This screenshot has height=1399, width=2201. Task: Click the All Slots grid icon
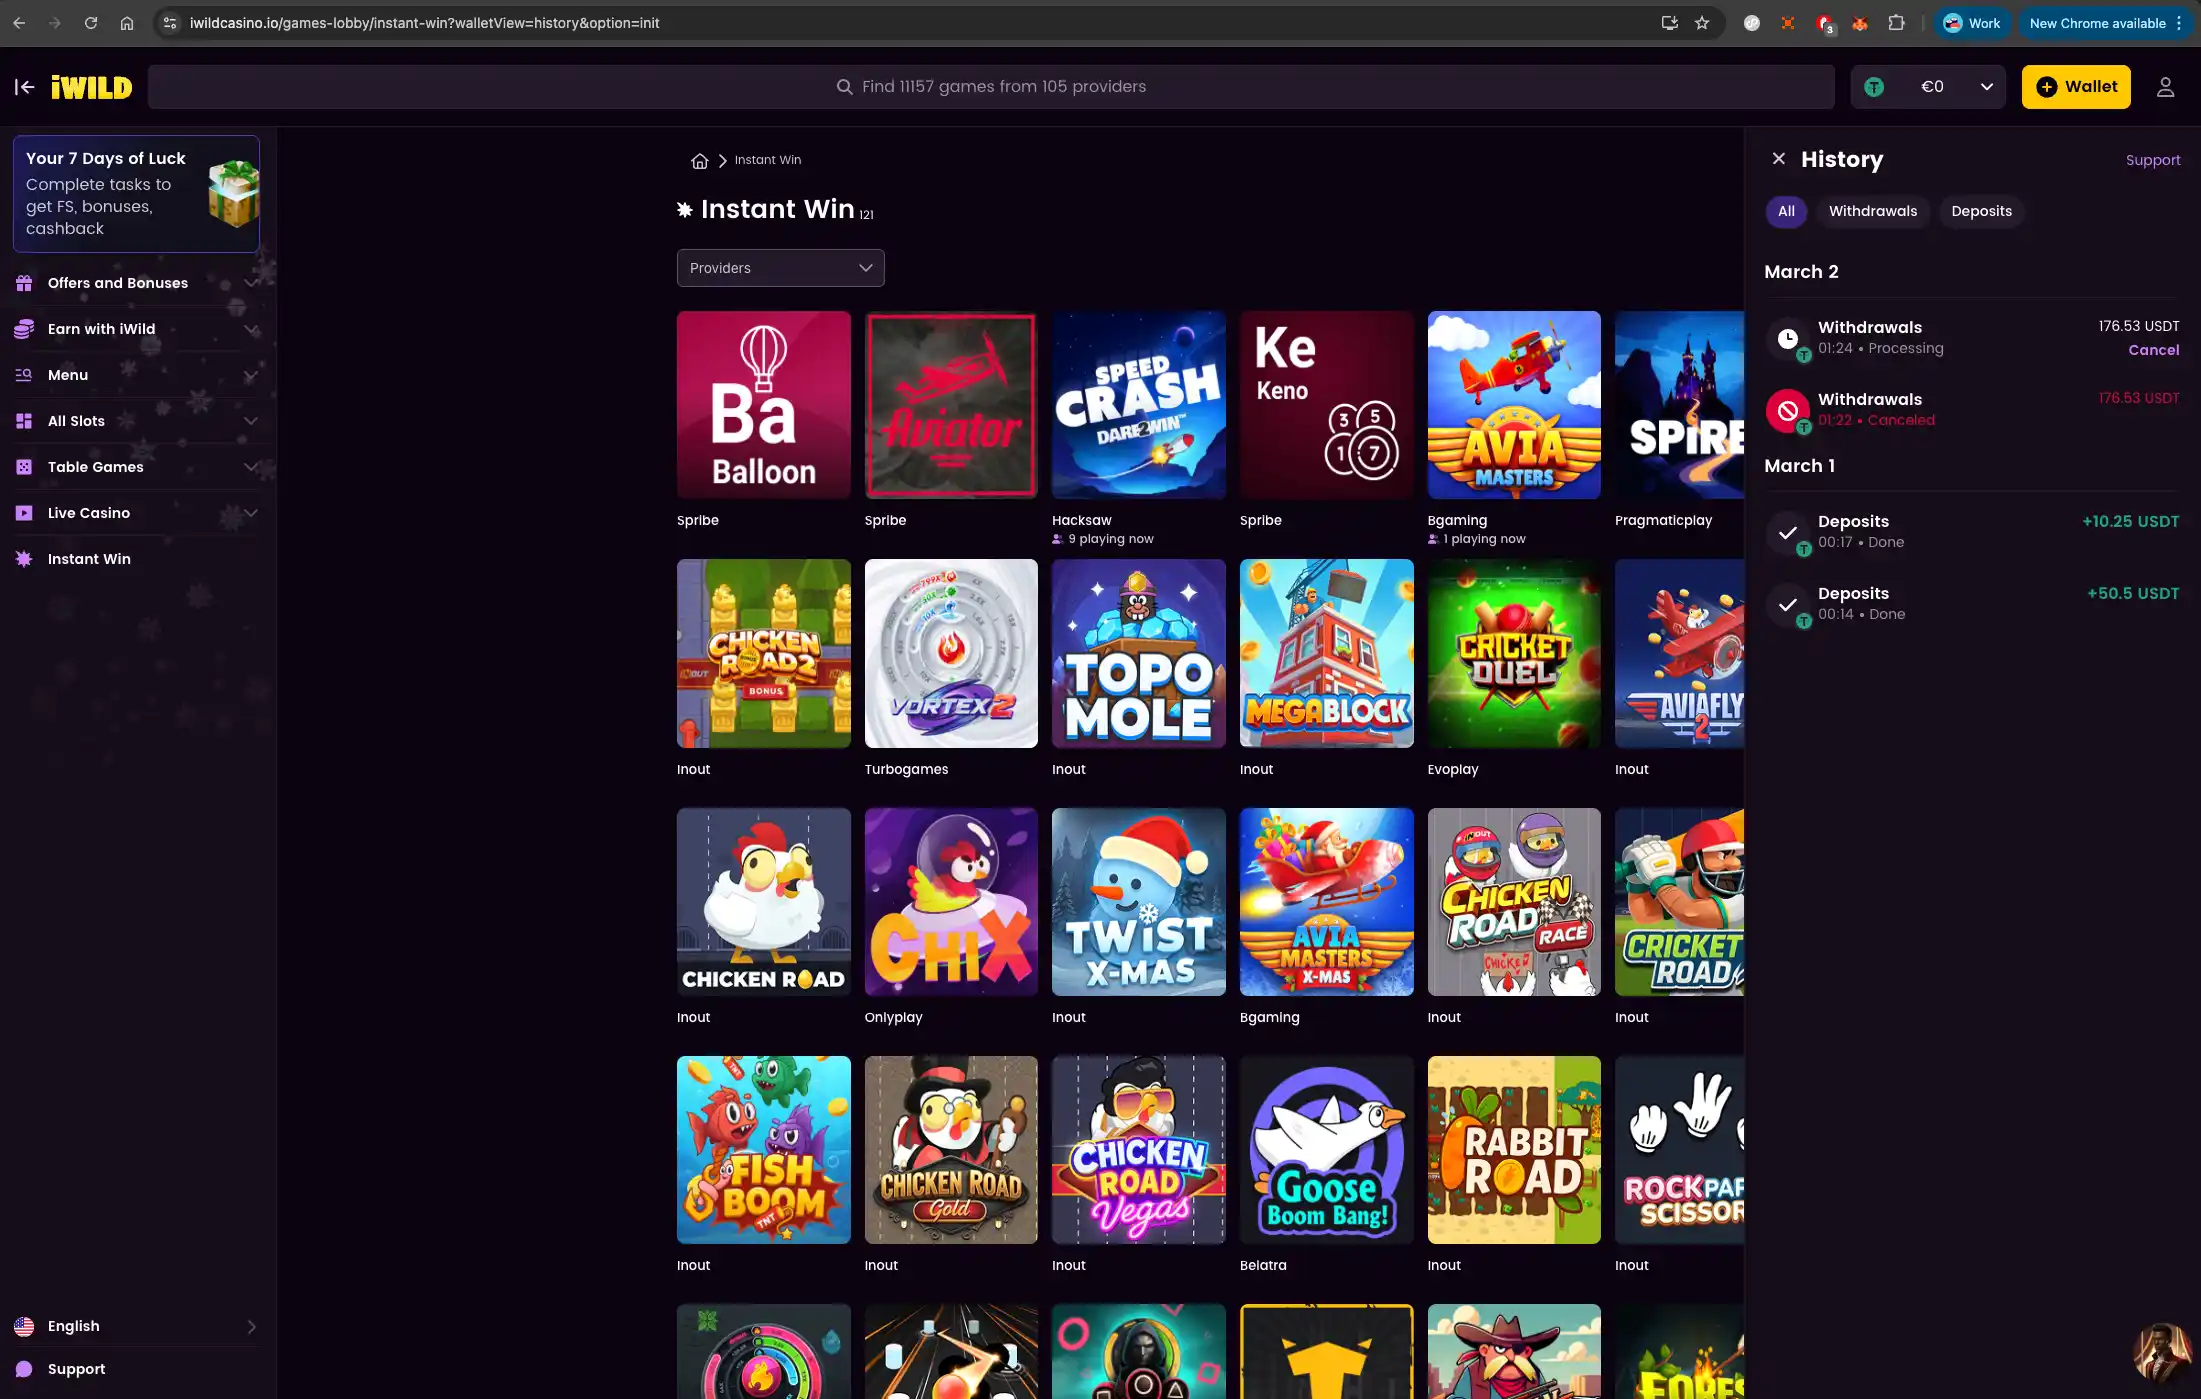coord(24,421)
